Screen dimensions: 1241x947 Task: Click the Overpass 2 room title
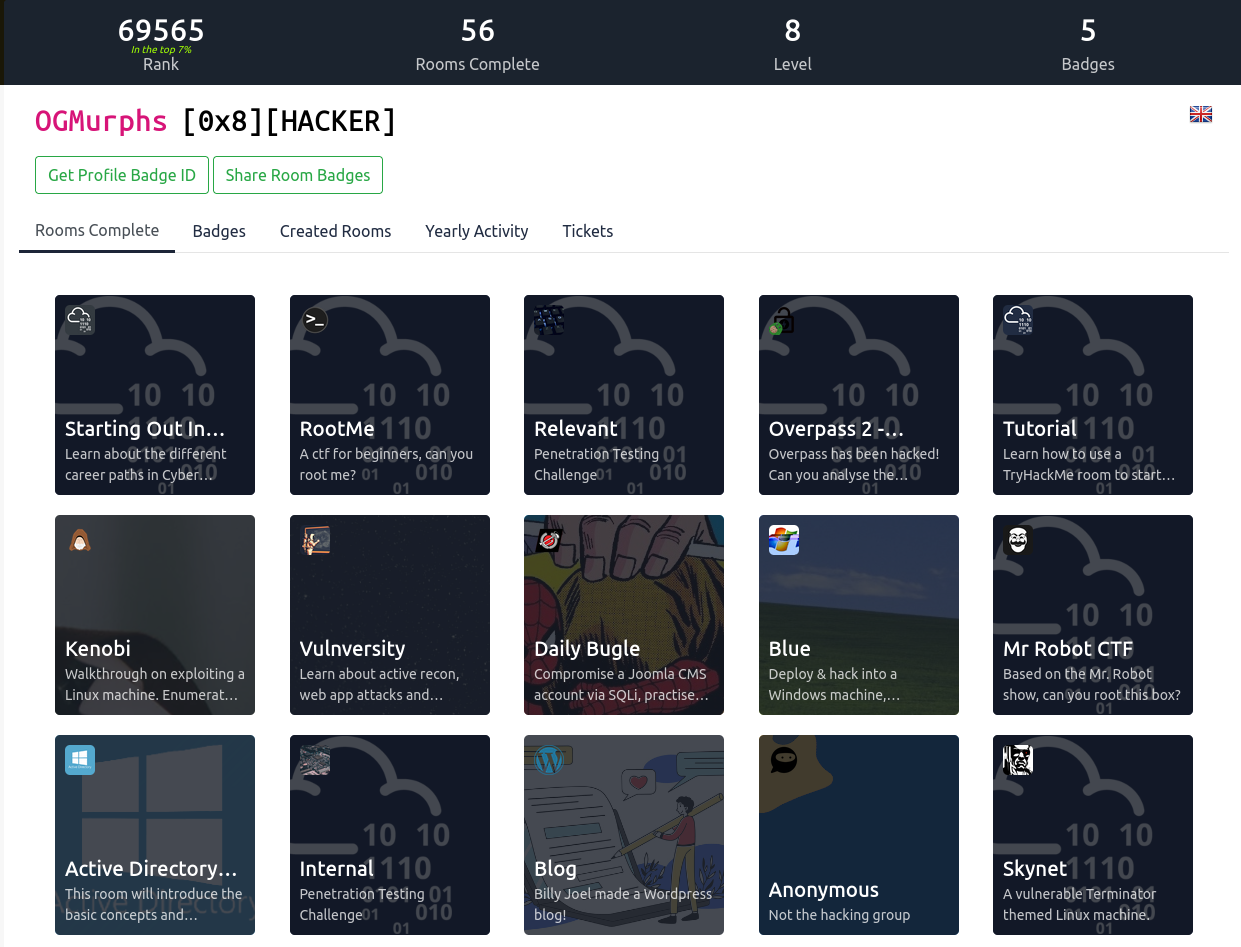(x=836, y=429)
